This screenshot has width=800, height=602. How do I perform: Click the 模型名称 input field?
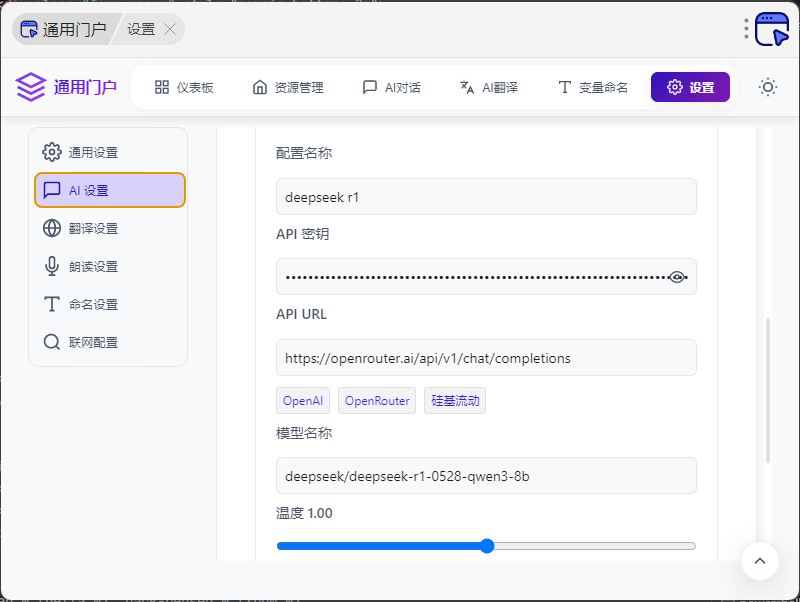486,476
